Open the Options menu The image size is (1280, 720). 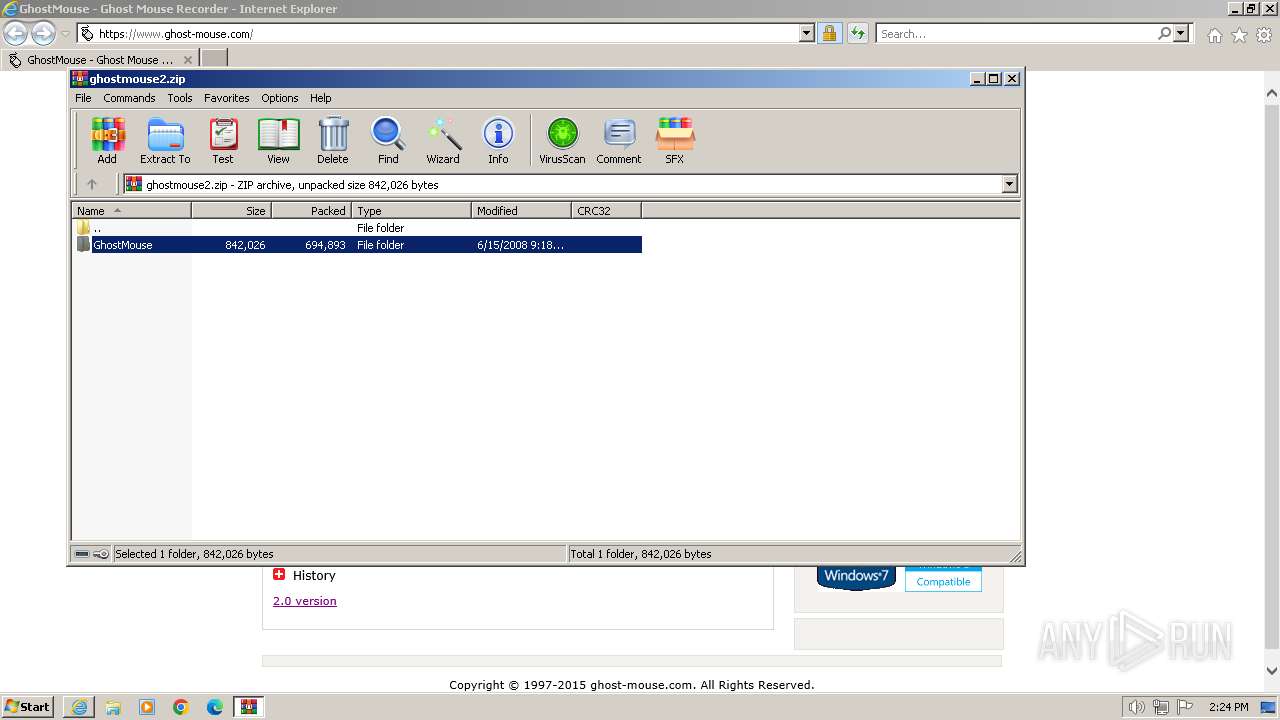(x=280, y=98)
